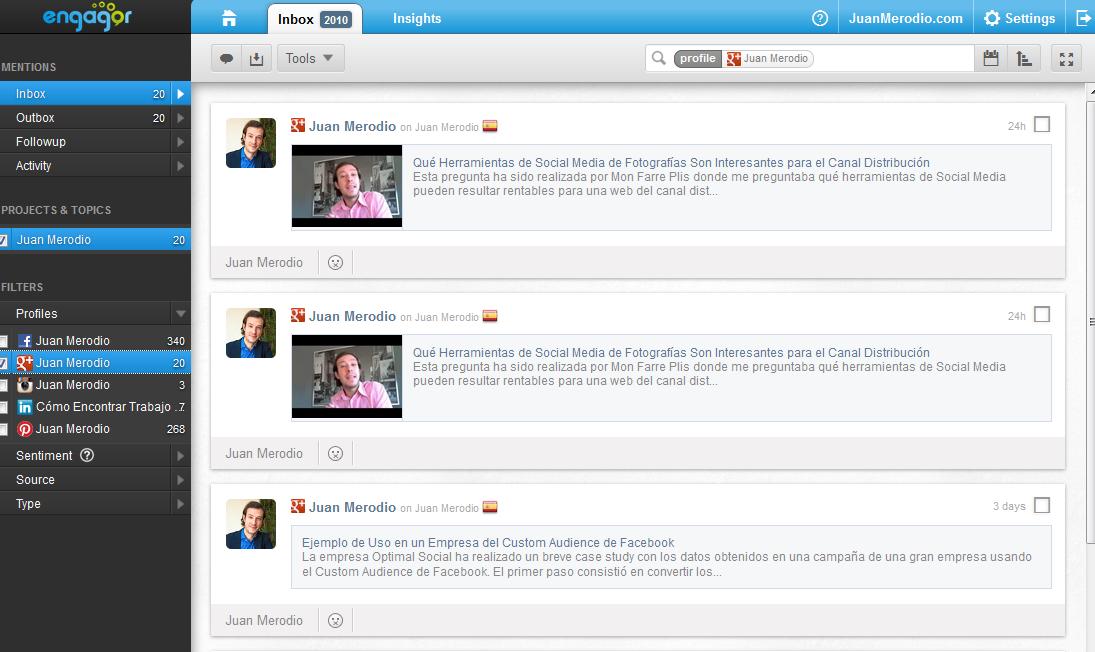
Task: Expand the Activity arrow
Action: [180, 166]
